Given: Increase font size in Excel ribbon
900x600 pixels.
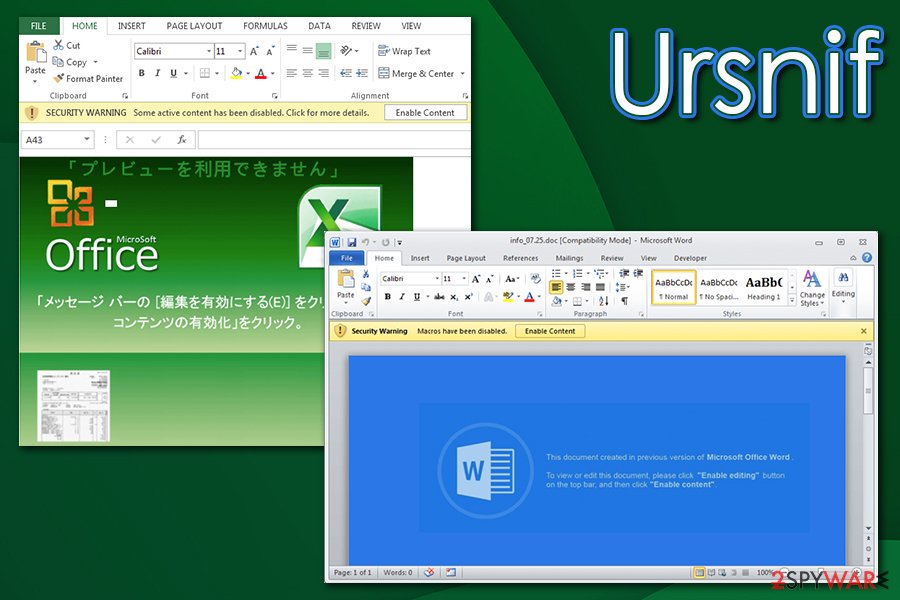Looking at the screenshot, I should (x=254, y=51).
